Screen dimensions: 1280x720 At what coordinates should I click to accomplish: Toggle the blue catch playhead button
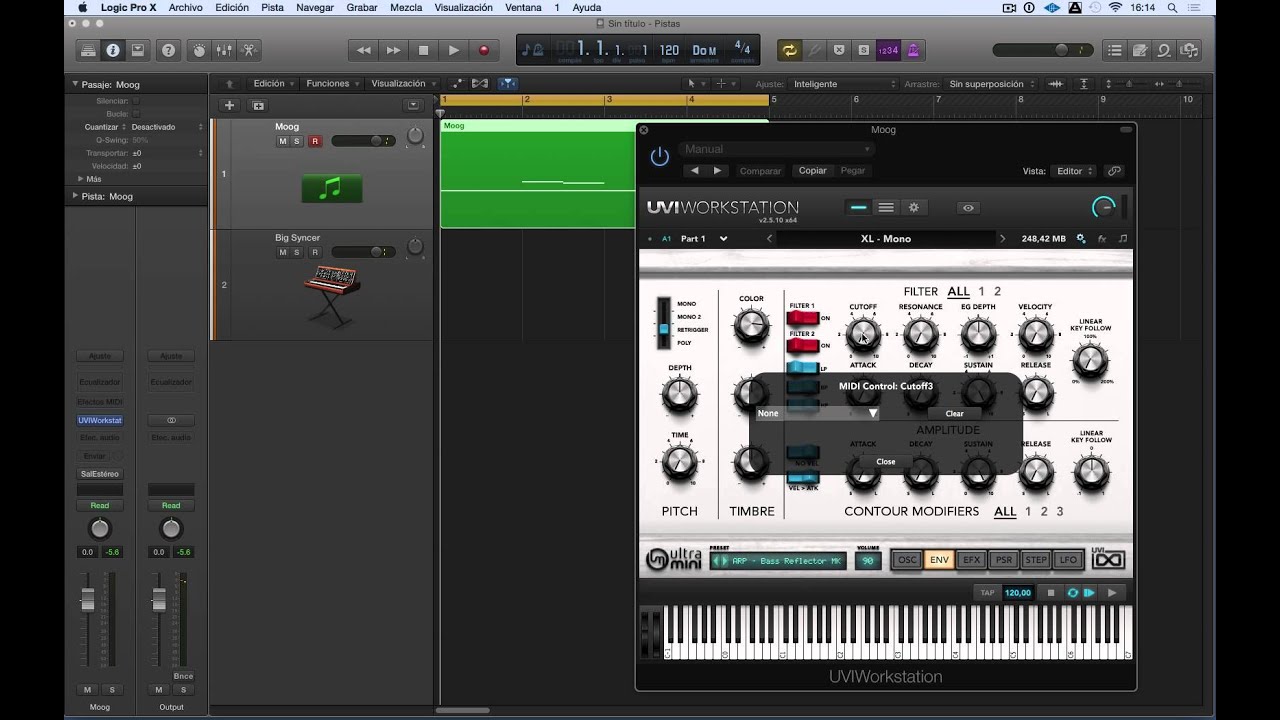[508, 84]
